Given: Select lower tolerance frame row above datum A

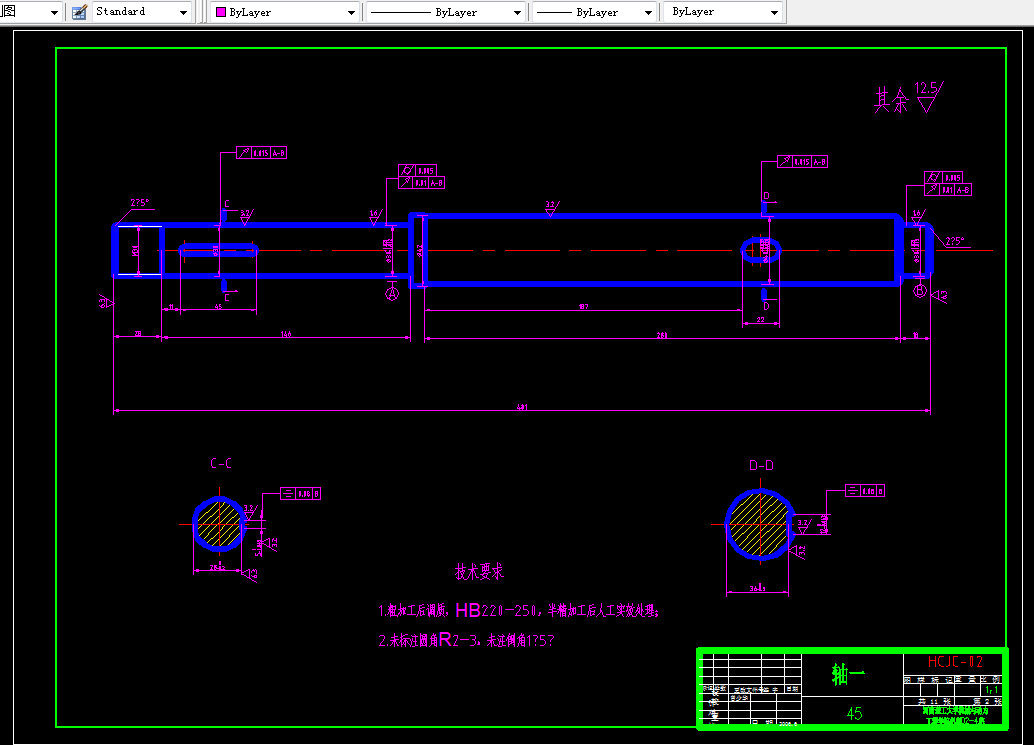Looking at the screenshot, I should [421, 183].
